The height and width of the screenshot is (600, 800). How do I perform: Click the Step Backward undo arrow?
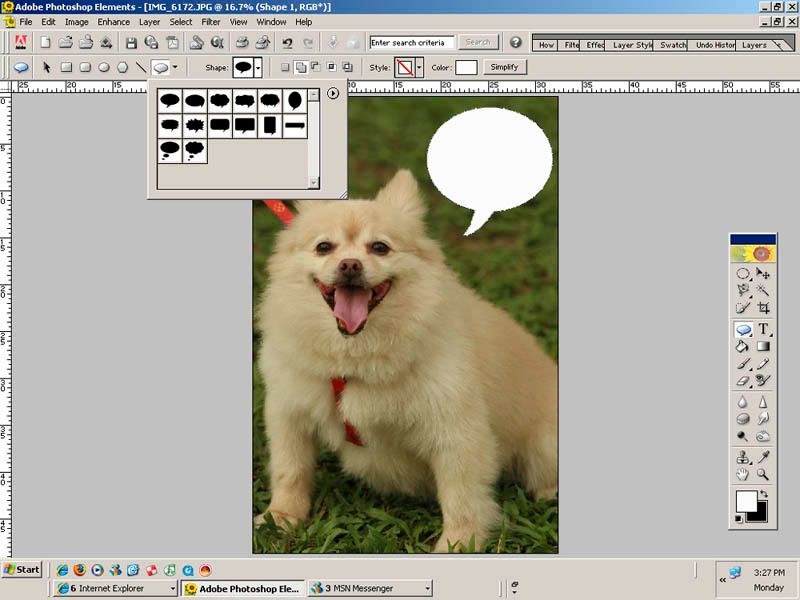tap(287, 43)
